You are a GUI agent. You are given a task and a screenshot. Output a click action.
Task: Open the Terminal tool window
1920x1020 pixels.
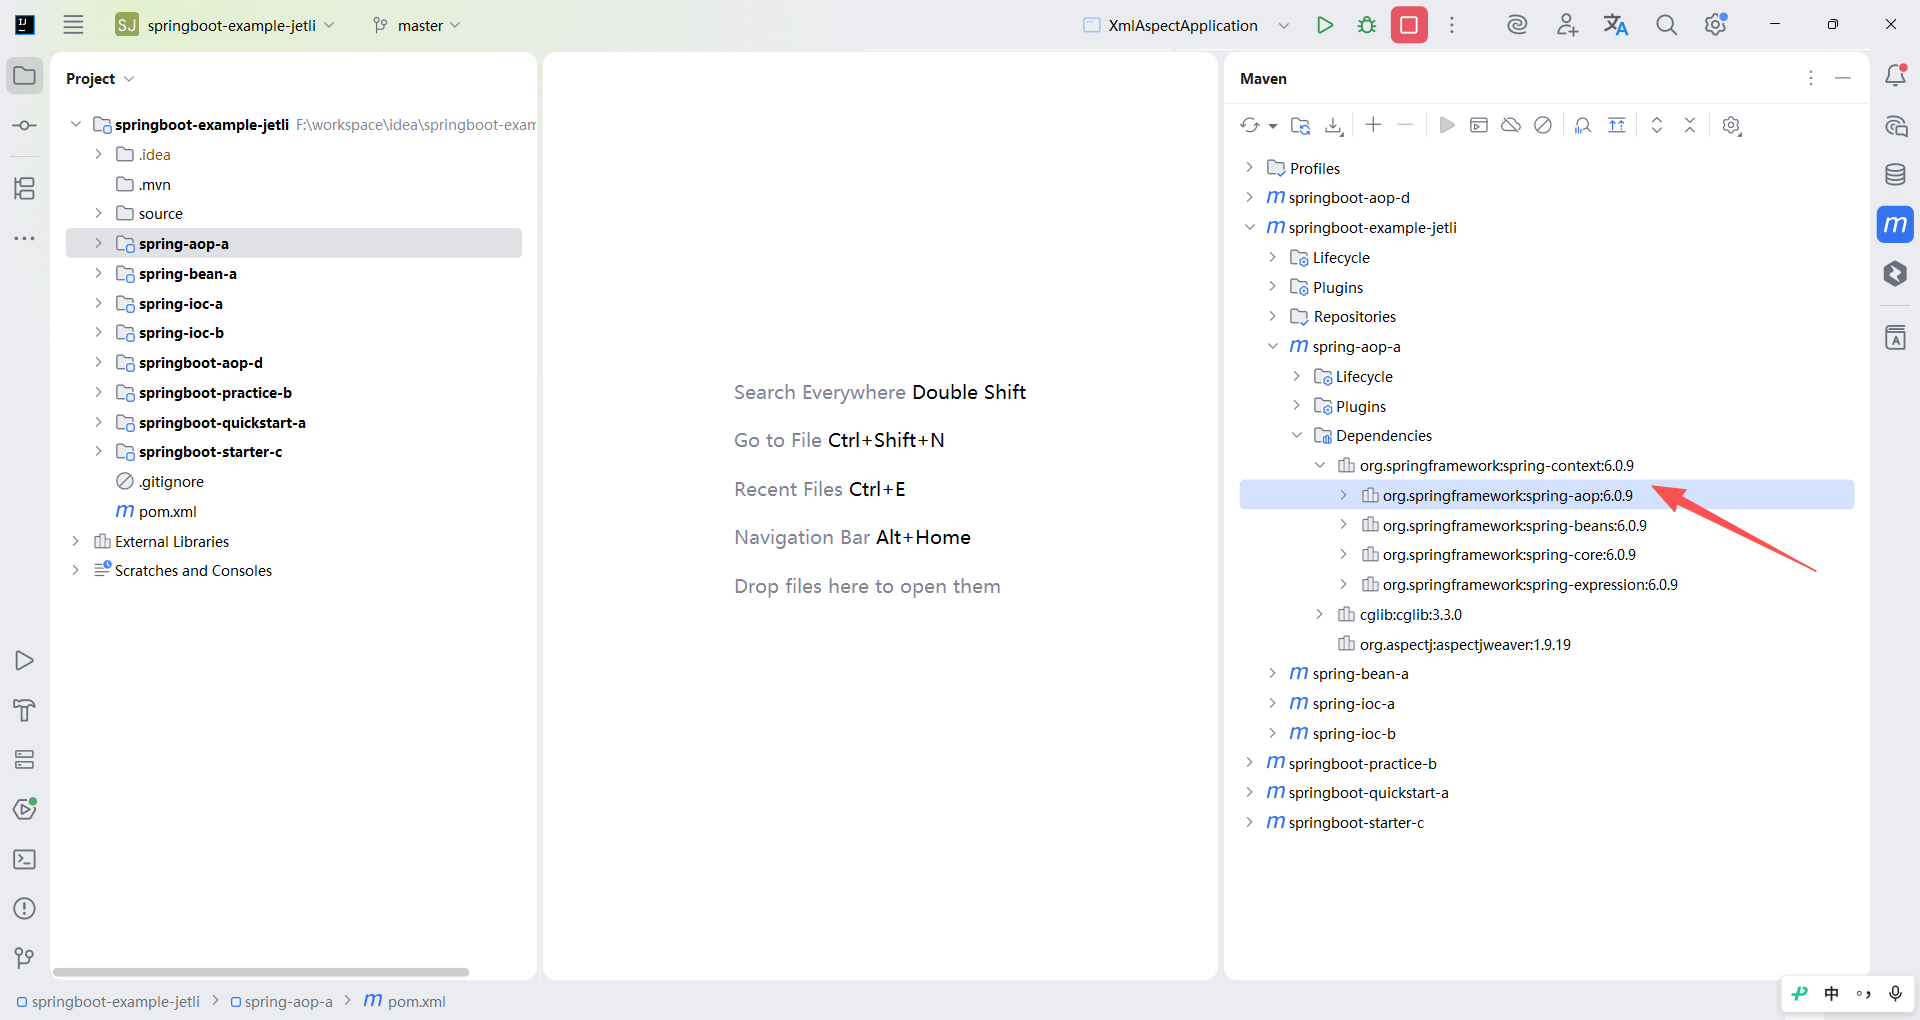tap(25, 859)
